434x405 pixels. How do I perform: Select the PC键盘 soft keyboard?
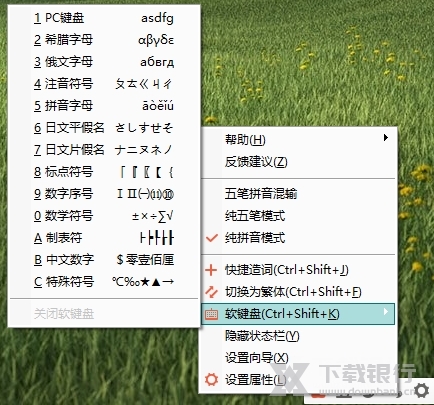[x=104, y=18]
